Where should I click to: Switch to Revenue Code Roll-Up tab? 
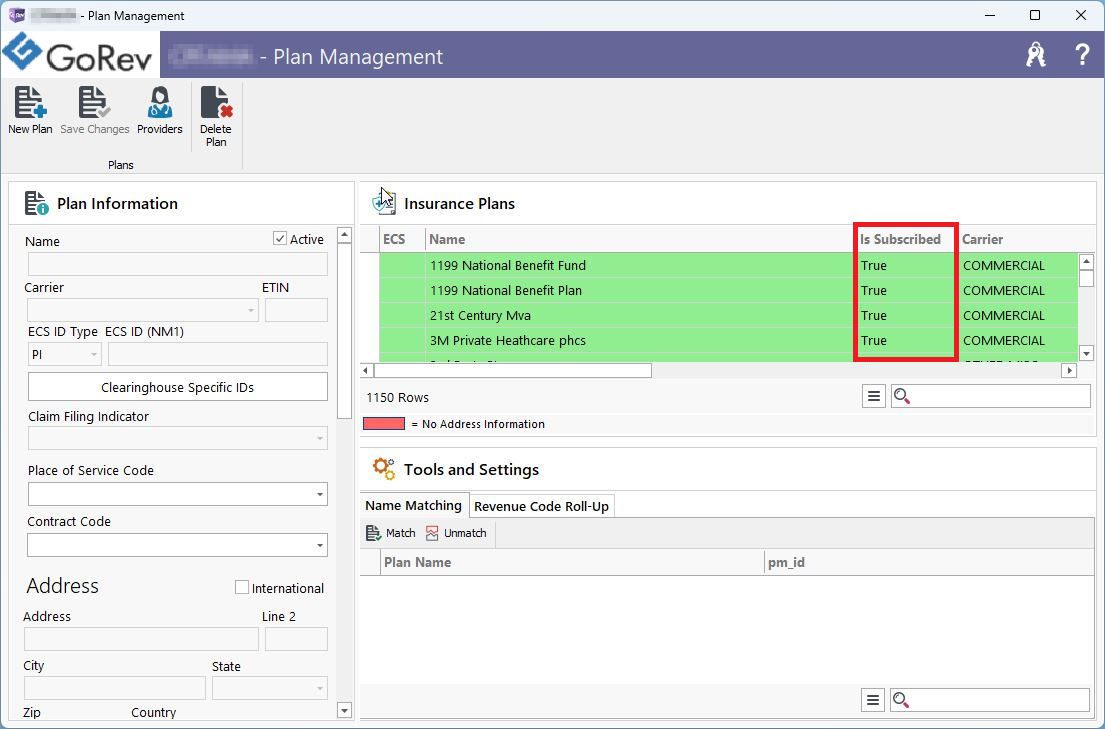pyautogui.click(x=541, y=506)
